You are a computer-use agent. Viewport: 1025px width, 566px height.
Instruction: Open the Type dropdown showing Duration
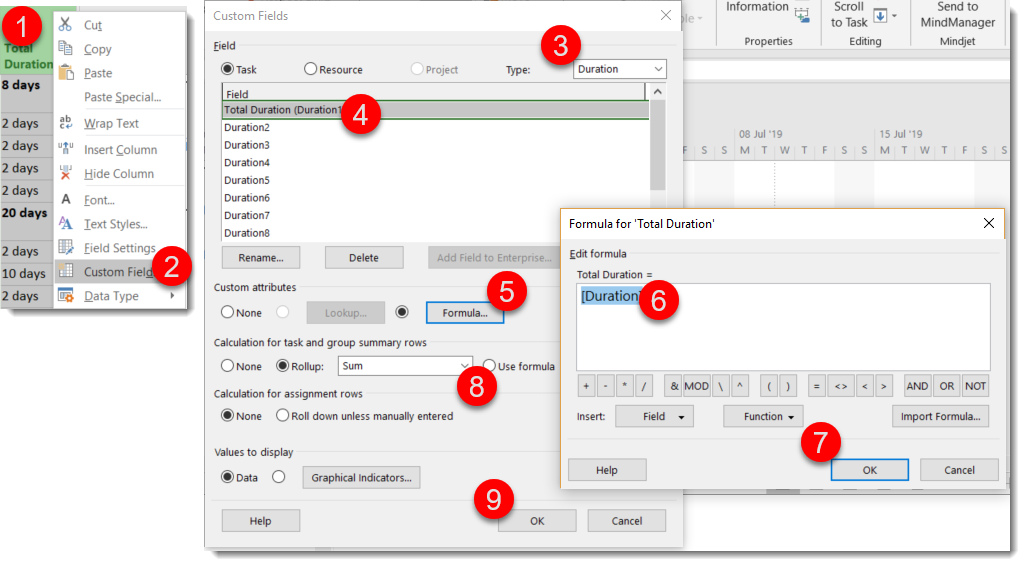click(620, 69)
